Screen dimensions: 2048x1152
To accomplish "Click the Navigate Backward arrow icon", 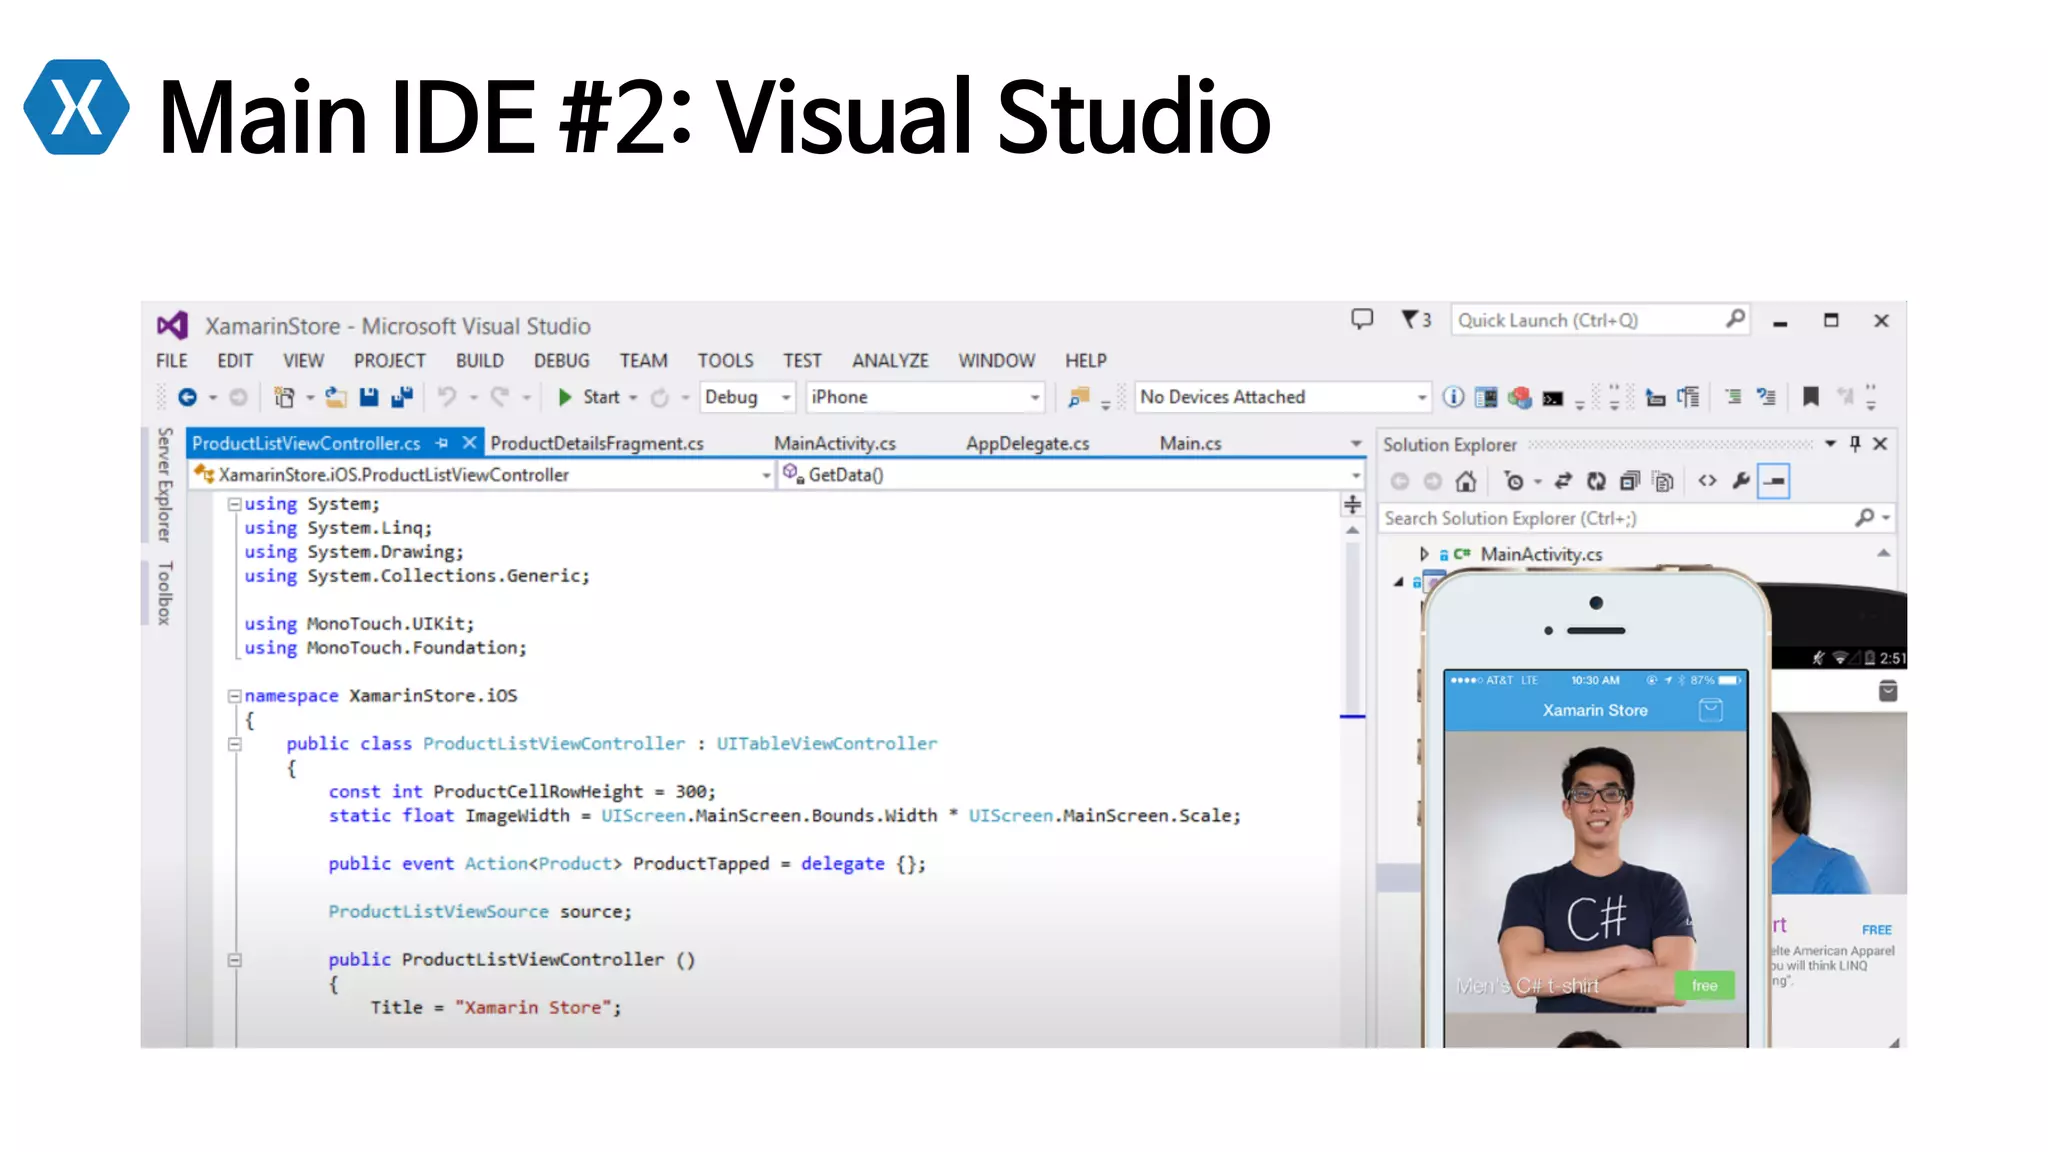I will (187, 397).
